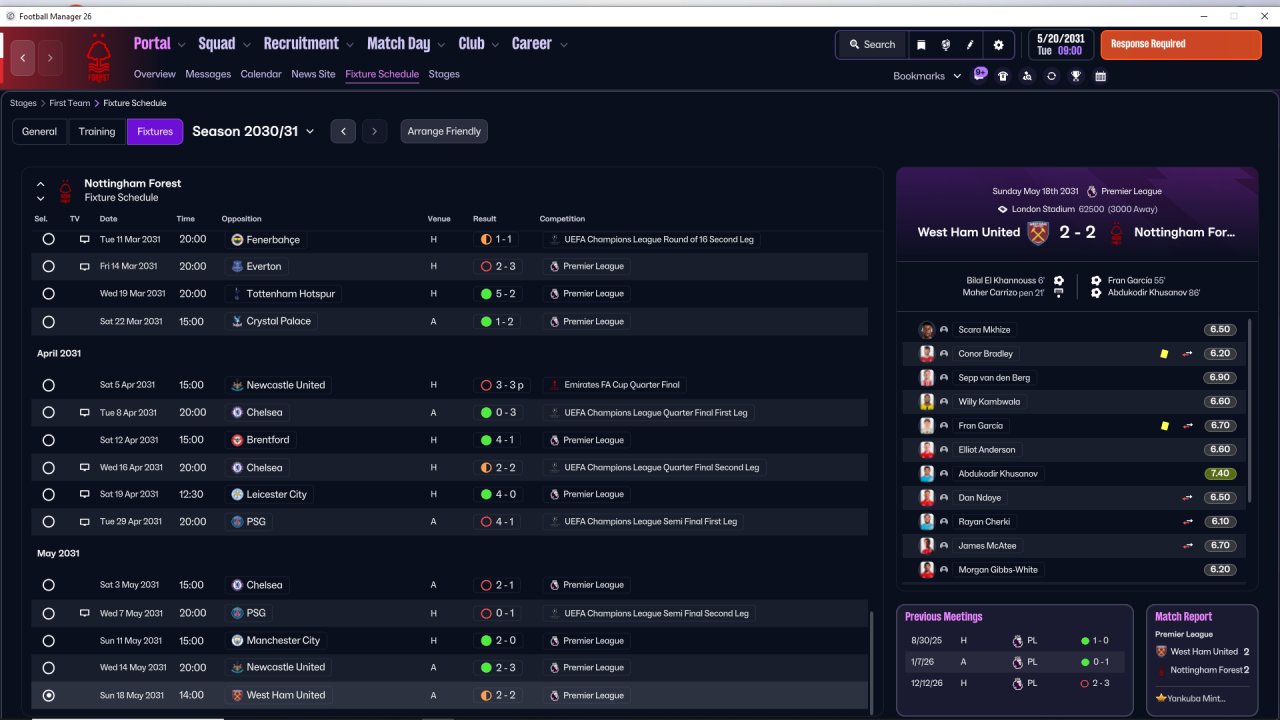Select the Manchester City fixture radio button
This screenshot has height=720, width=1280.
(48, 640)
